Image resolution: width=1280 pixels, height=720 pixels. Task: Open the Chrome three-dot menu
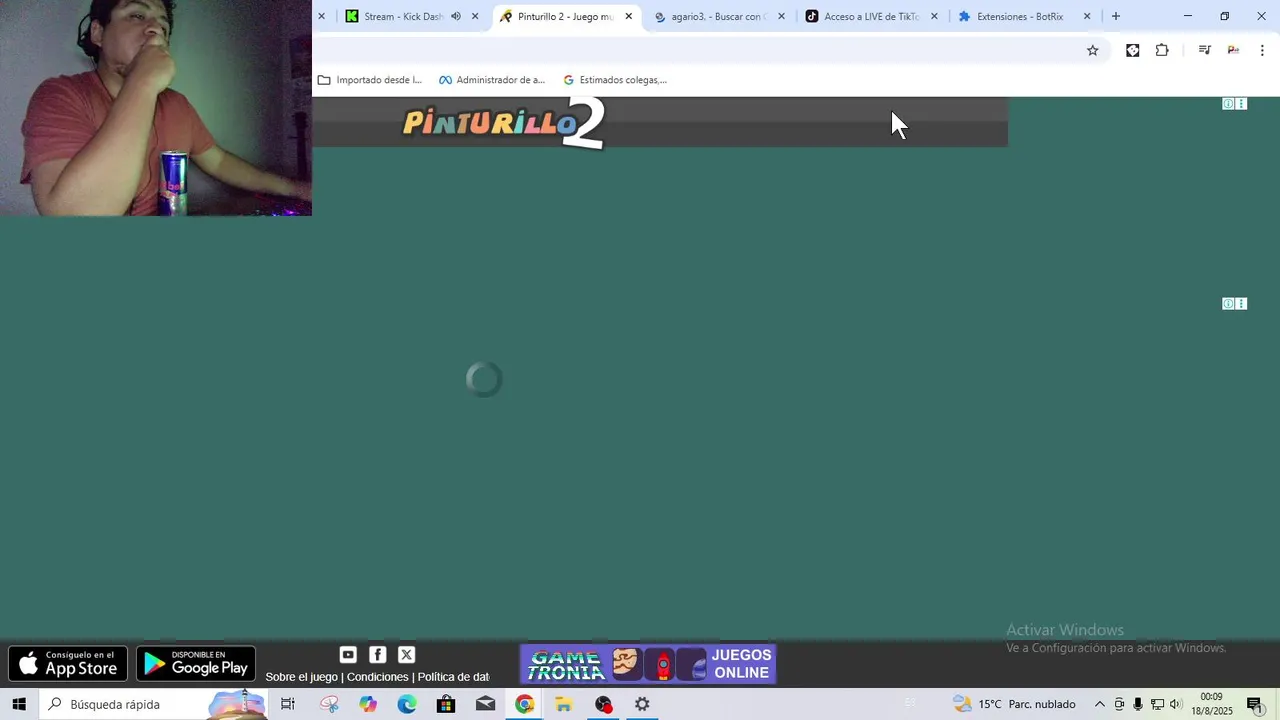point(1262,50)
